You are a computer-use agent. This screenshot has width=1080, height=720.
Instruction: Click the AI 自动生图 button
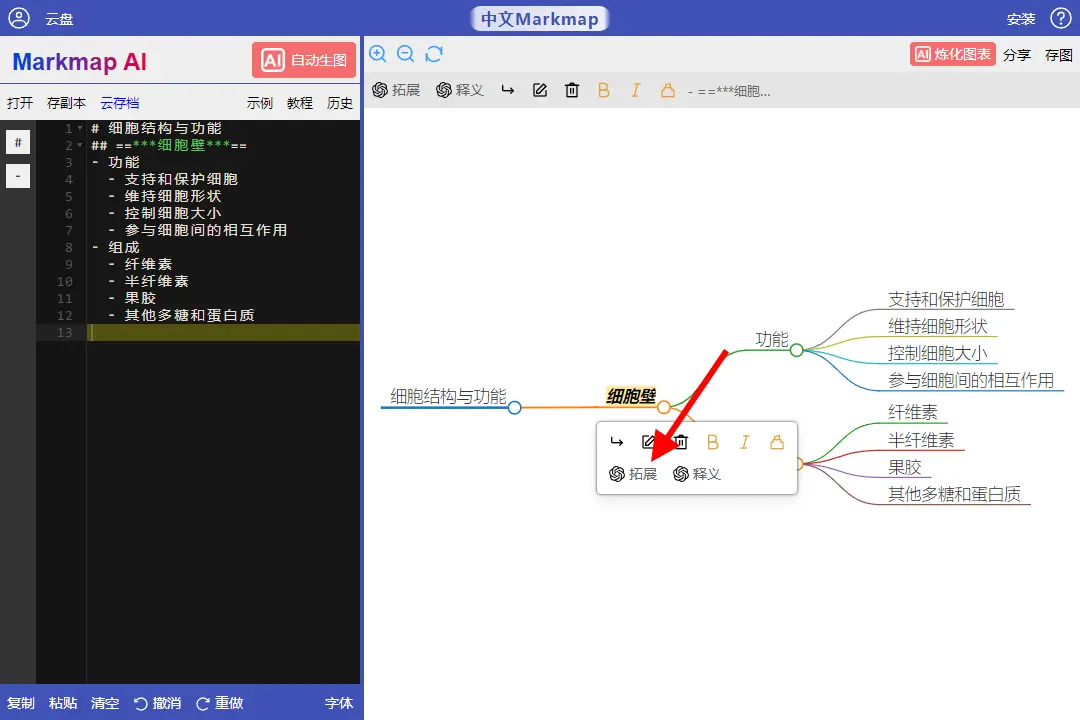(304, 61)
